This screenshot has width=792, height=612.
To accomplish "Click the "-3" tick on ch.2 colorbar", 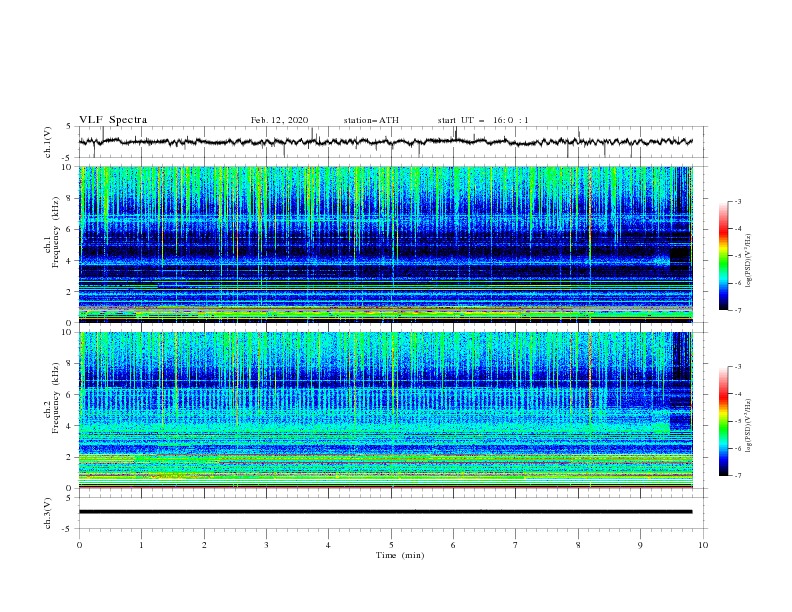I will pyautogui.click(x=737, y=367).
